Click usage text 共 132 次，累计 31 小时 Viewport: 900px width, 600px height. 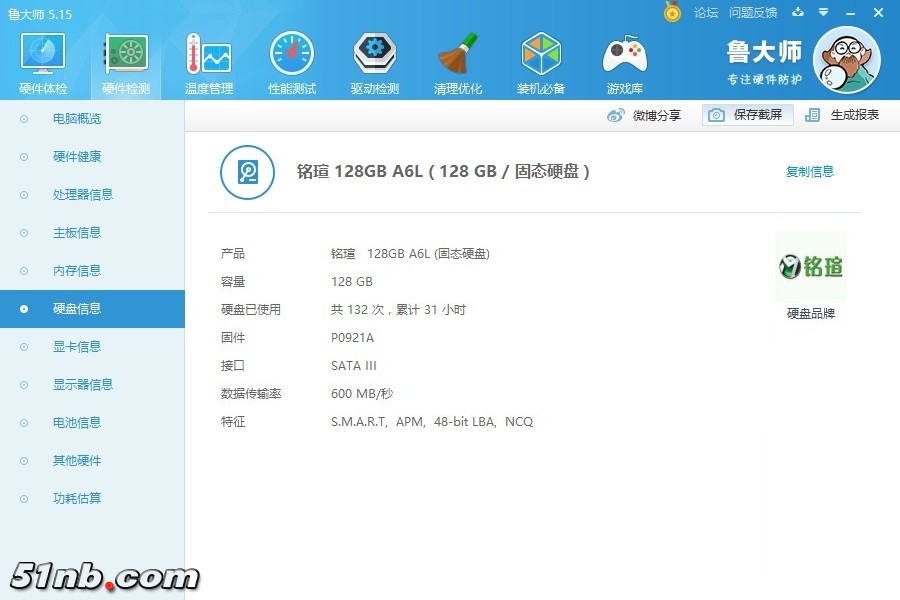point(398,310)
